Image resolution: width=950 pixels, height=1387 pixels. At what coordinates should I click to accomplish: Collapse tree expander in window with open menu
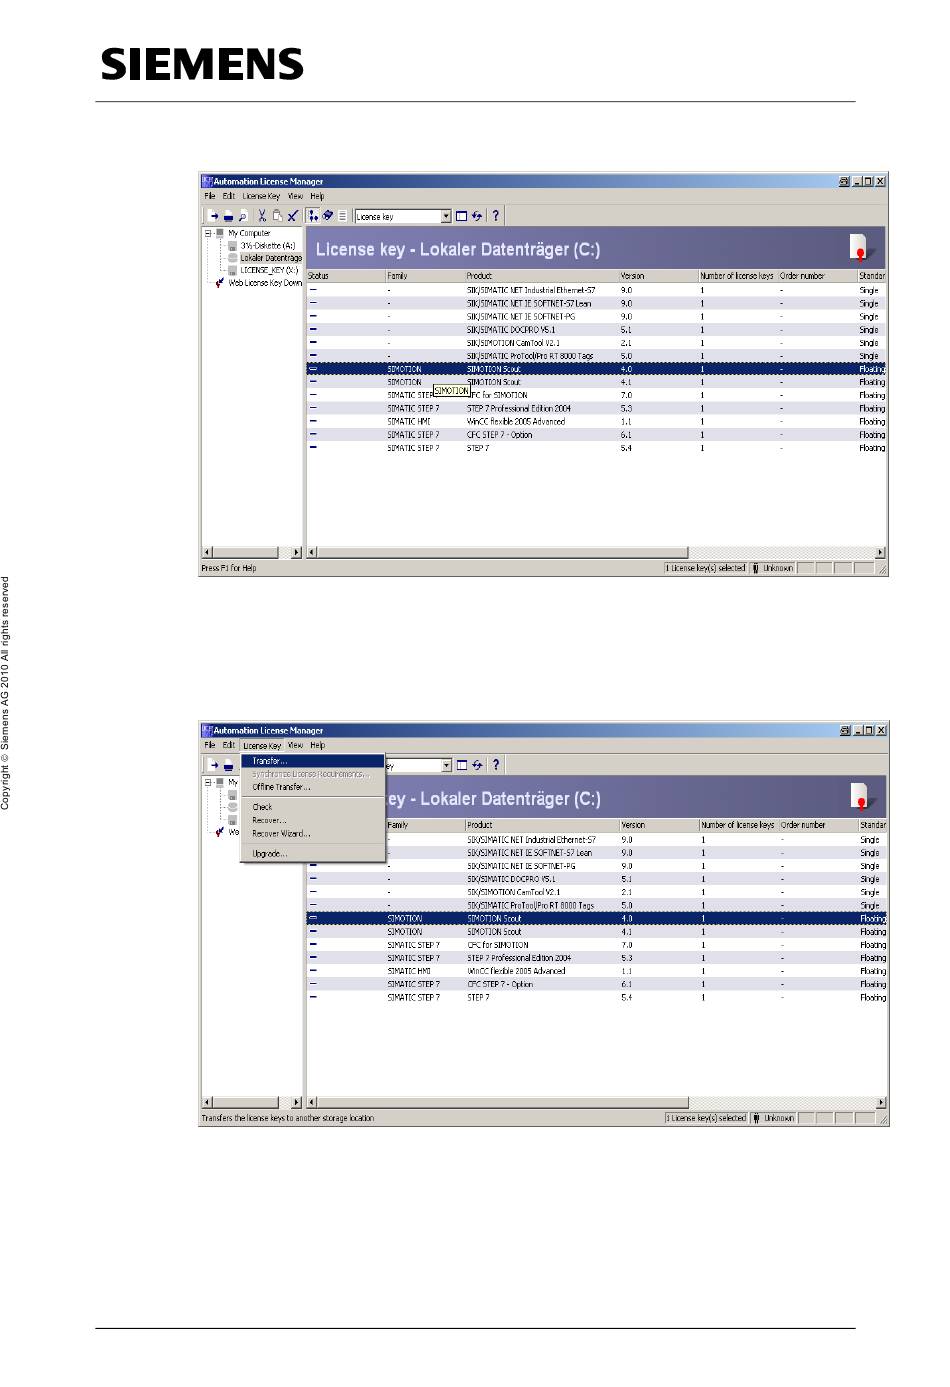(208, 782)
